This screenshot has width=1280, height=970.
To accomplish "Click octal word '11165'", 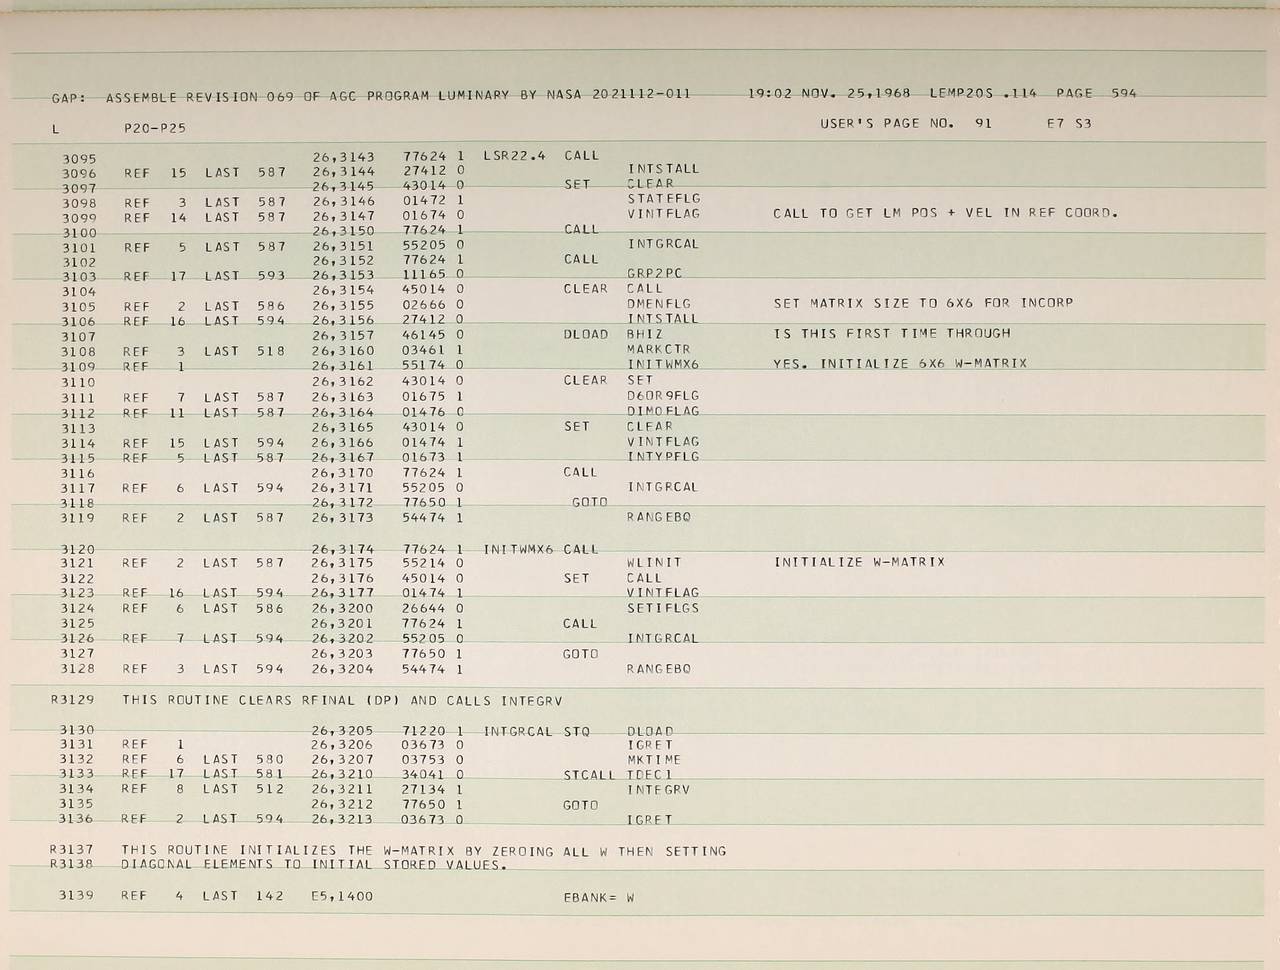I will [x=423, y=275].
